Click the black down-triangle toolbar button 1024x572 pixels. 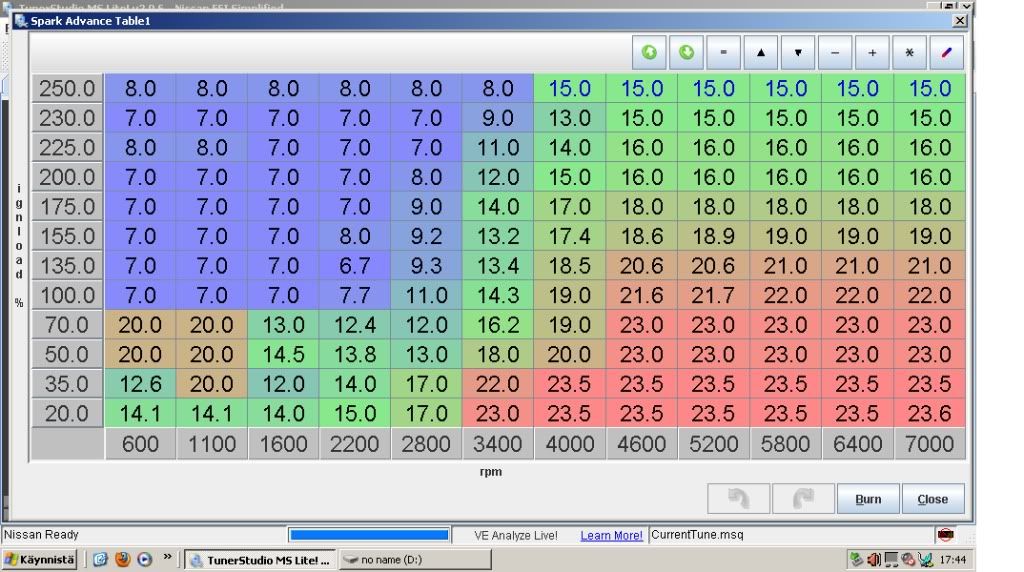click(x=798, y=52)
